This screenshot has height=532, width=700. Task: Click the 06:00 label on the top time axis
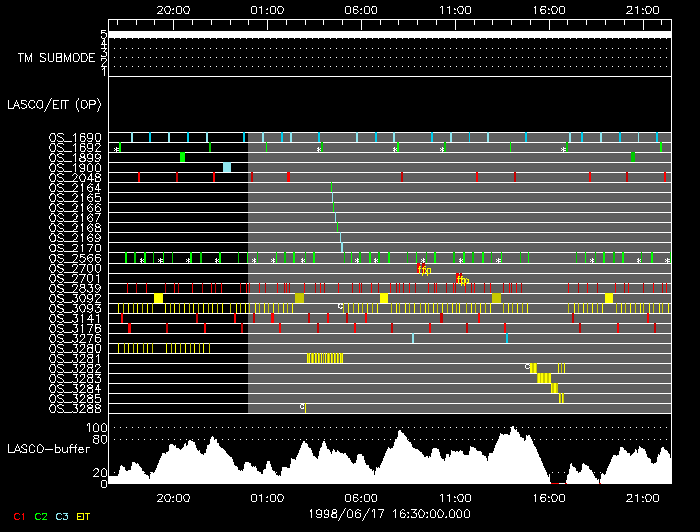360,11
